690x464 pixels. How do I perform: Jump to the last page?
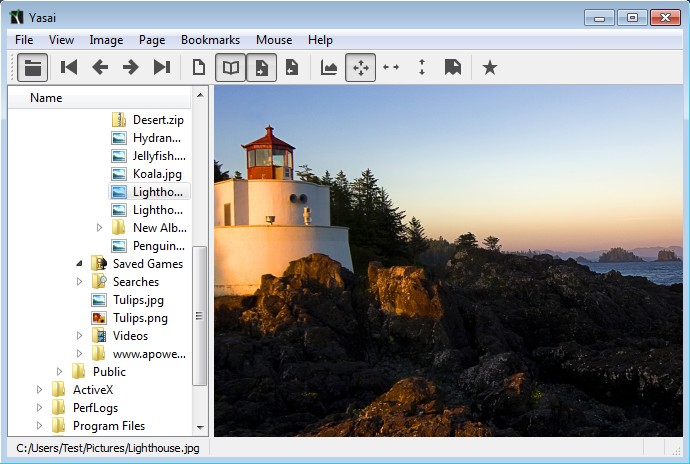[x=161, y=67]
